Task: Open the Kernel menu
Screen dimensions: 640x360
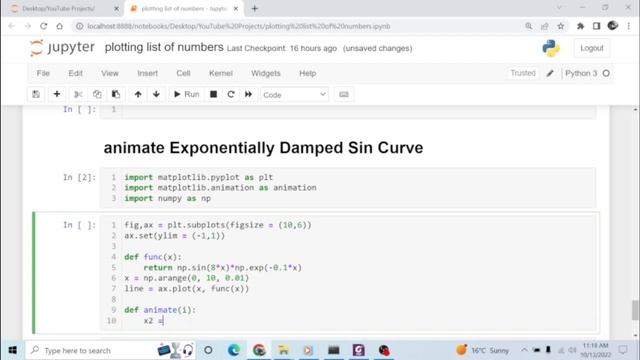Action: click(x=220, y=73)
